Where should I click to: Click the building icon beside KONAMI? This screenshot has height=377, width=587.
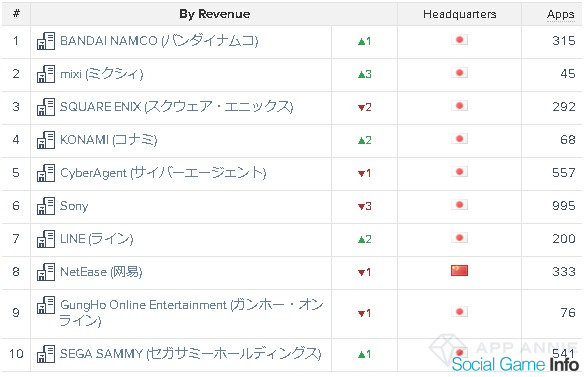(x=46, y=140)
